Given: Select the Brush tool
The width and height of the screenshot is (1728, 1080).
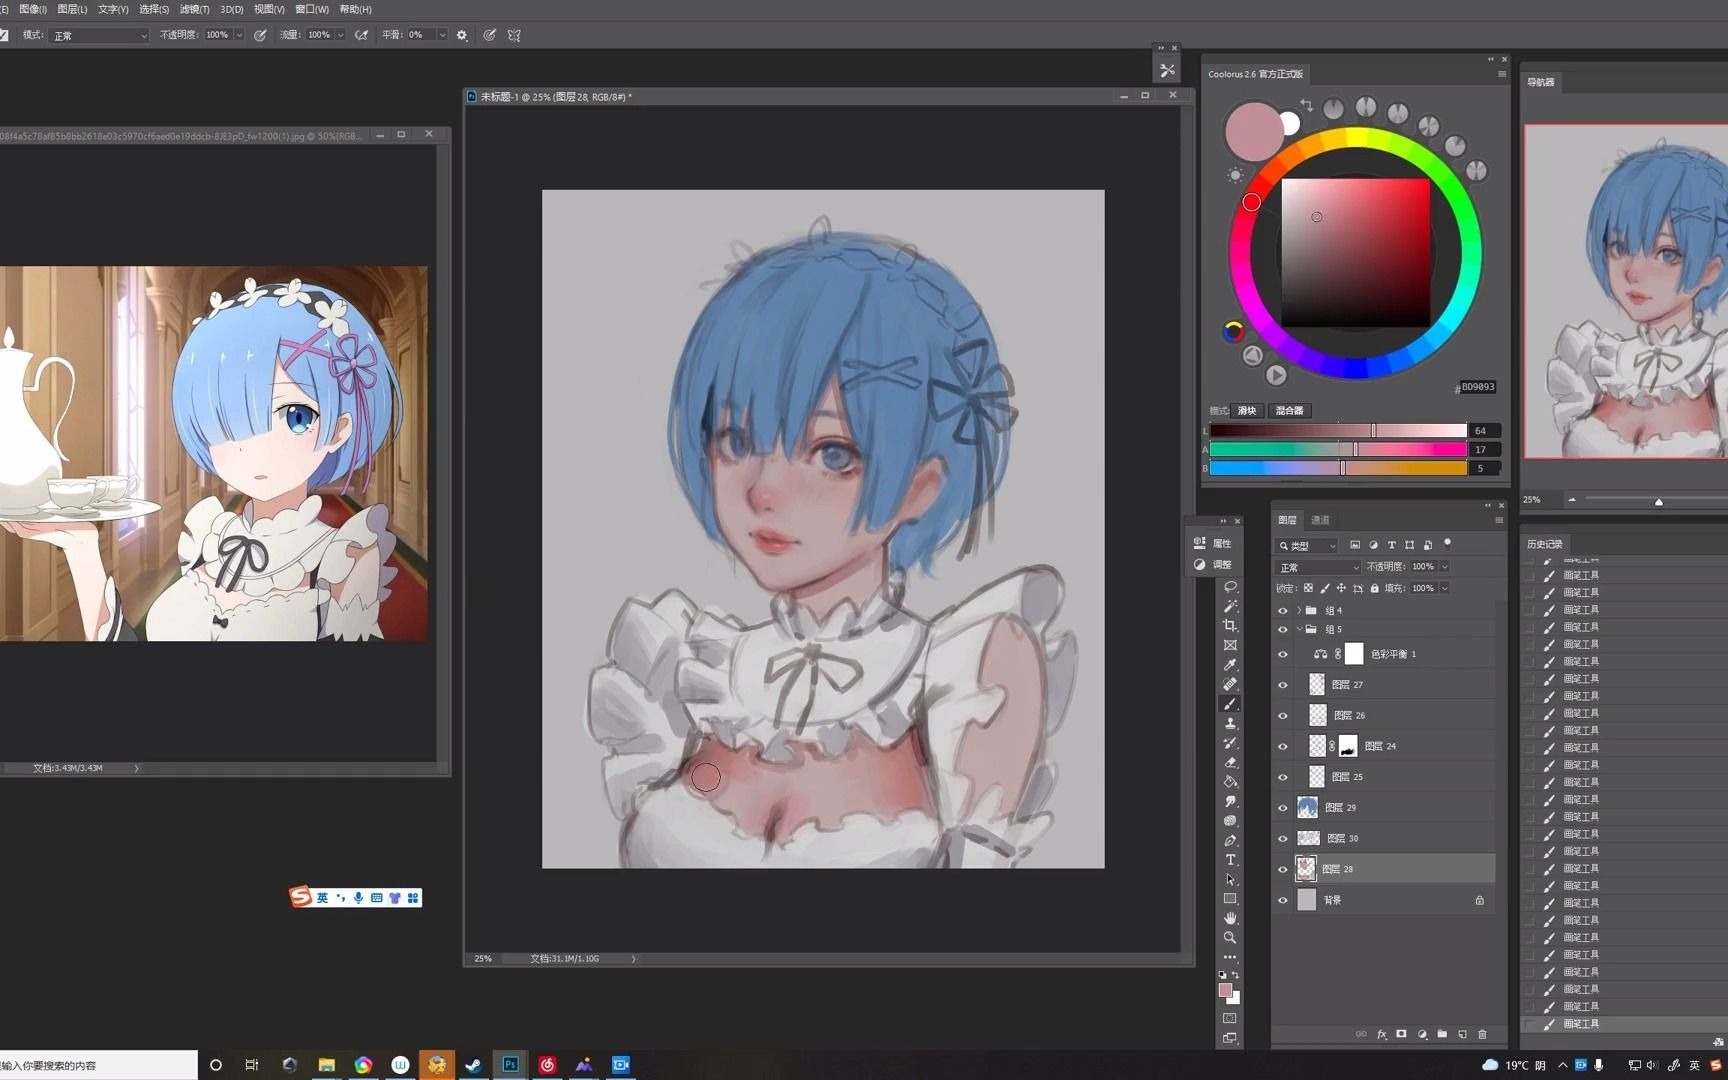Looking at the screenshot, I should tap(1230, 704).
